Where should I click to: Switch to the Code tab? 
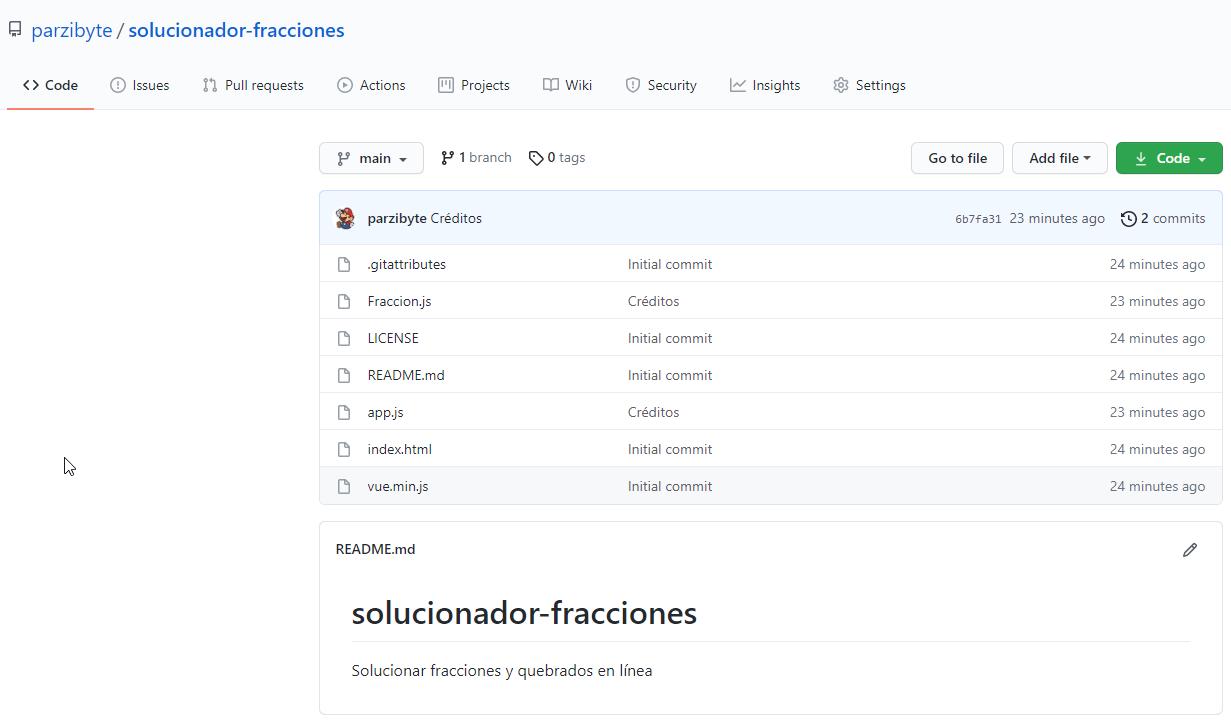click(x=50, y=85)
